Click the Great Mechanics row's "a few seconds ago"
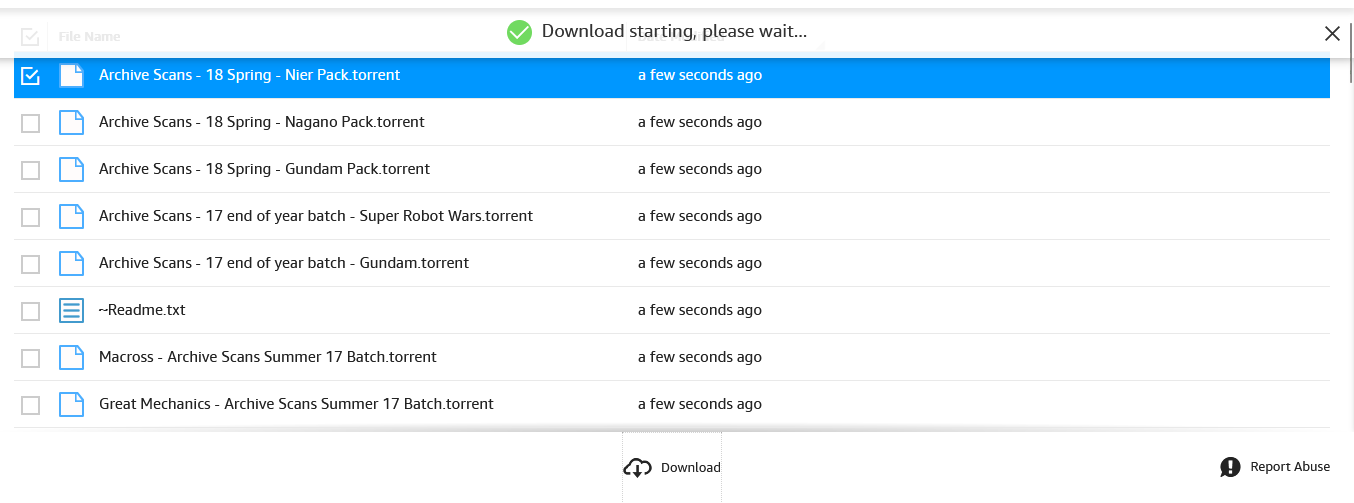This screenshot has height=503, width=1354. (x=700, y=404)
